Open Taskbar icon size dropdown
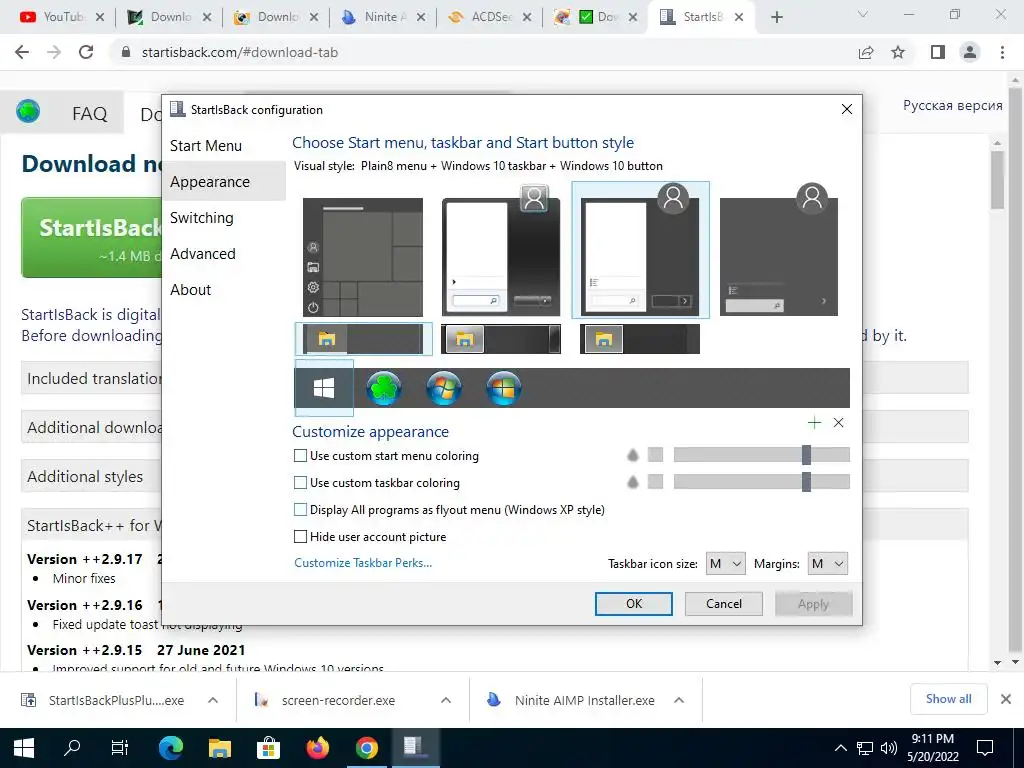The width and height of the screenshot is (1024, 768). pyautogui.click(x=726, y=564)
